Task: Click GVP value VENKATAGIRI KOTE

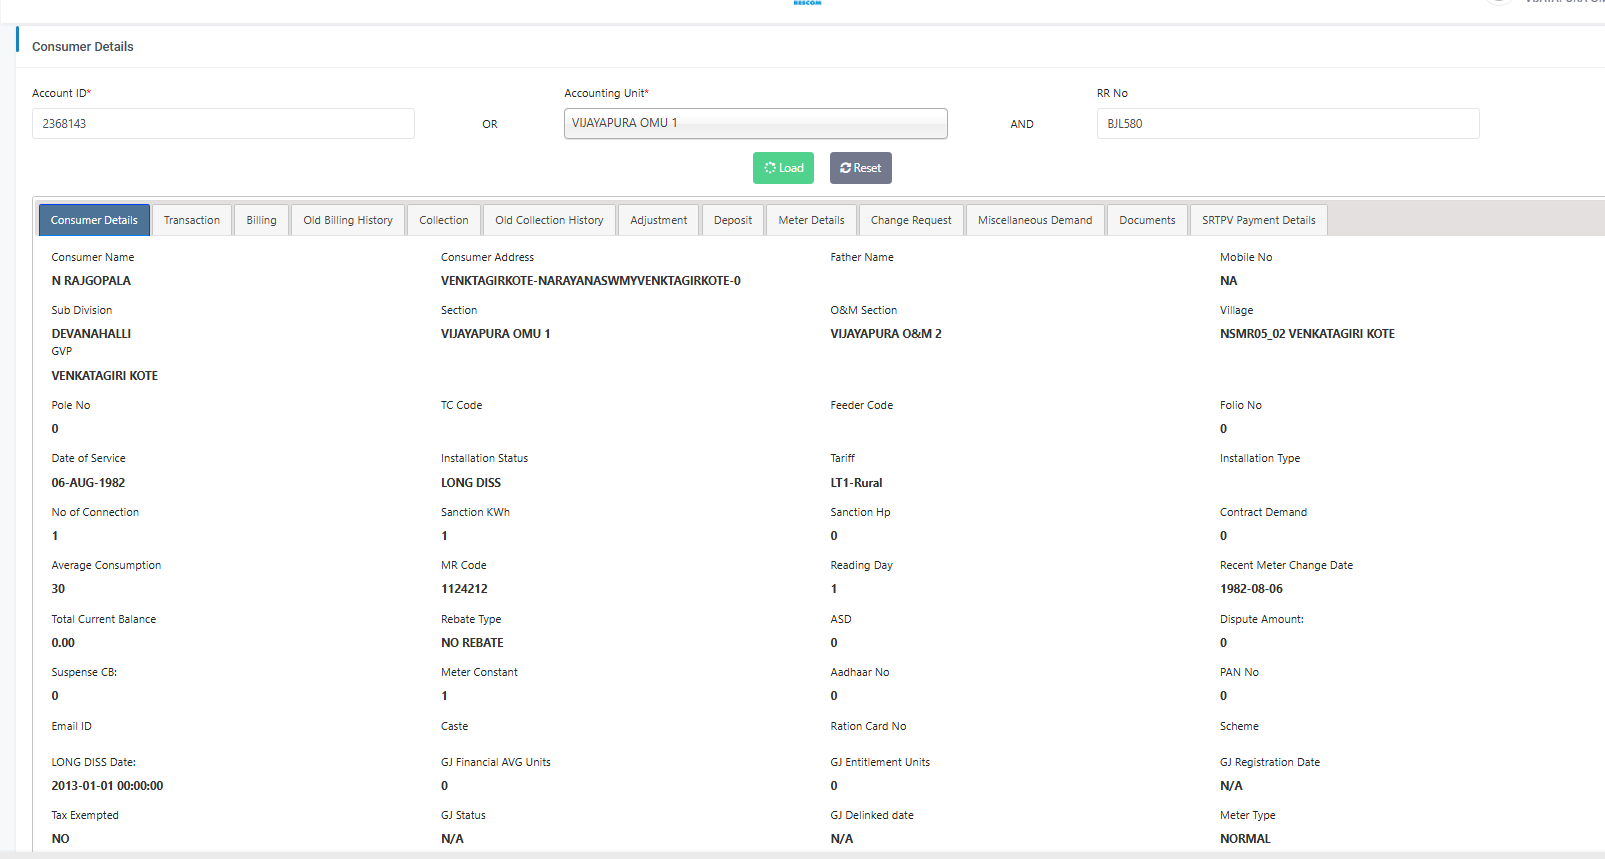Action: pos(105,376)
